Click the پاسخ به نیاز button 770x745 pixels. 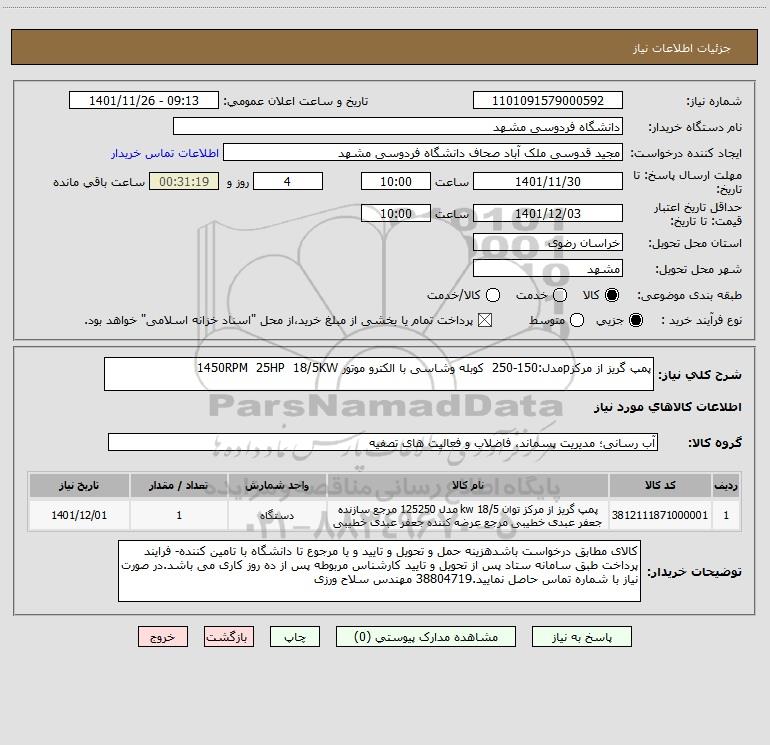point(582,637)
